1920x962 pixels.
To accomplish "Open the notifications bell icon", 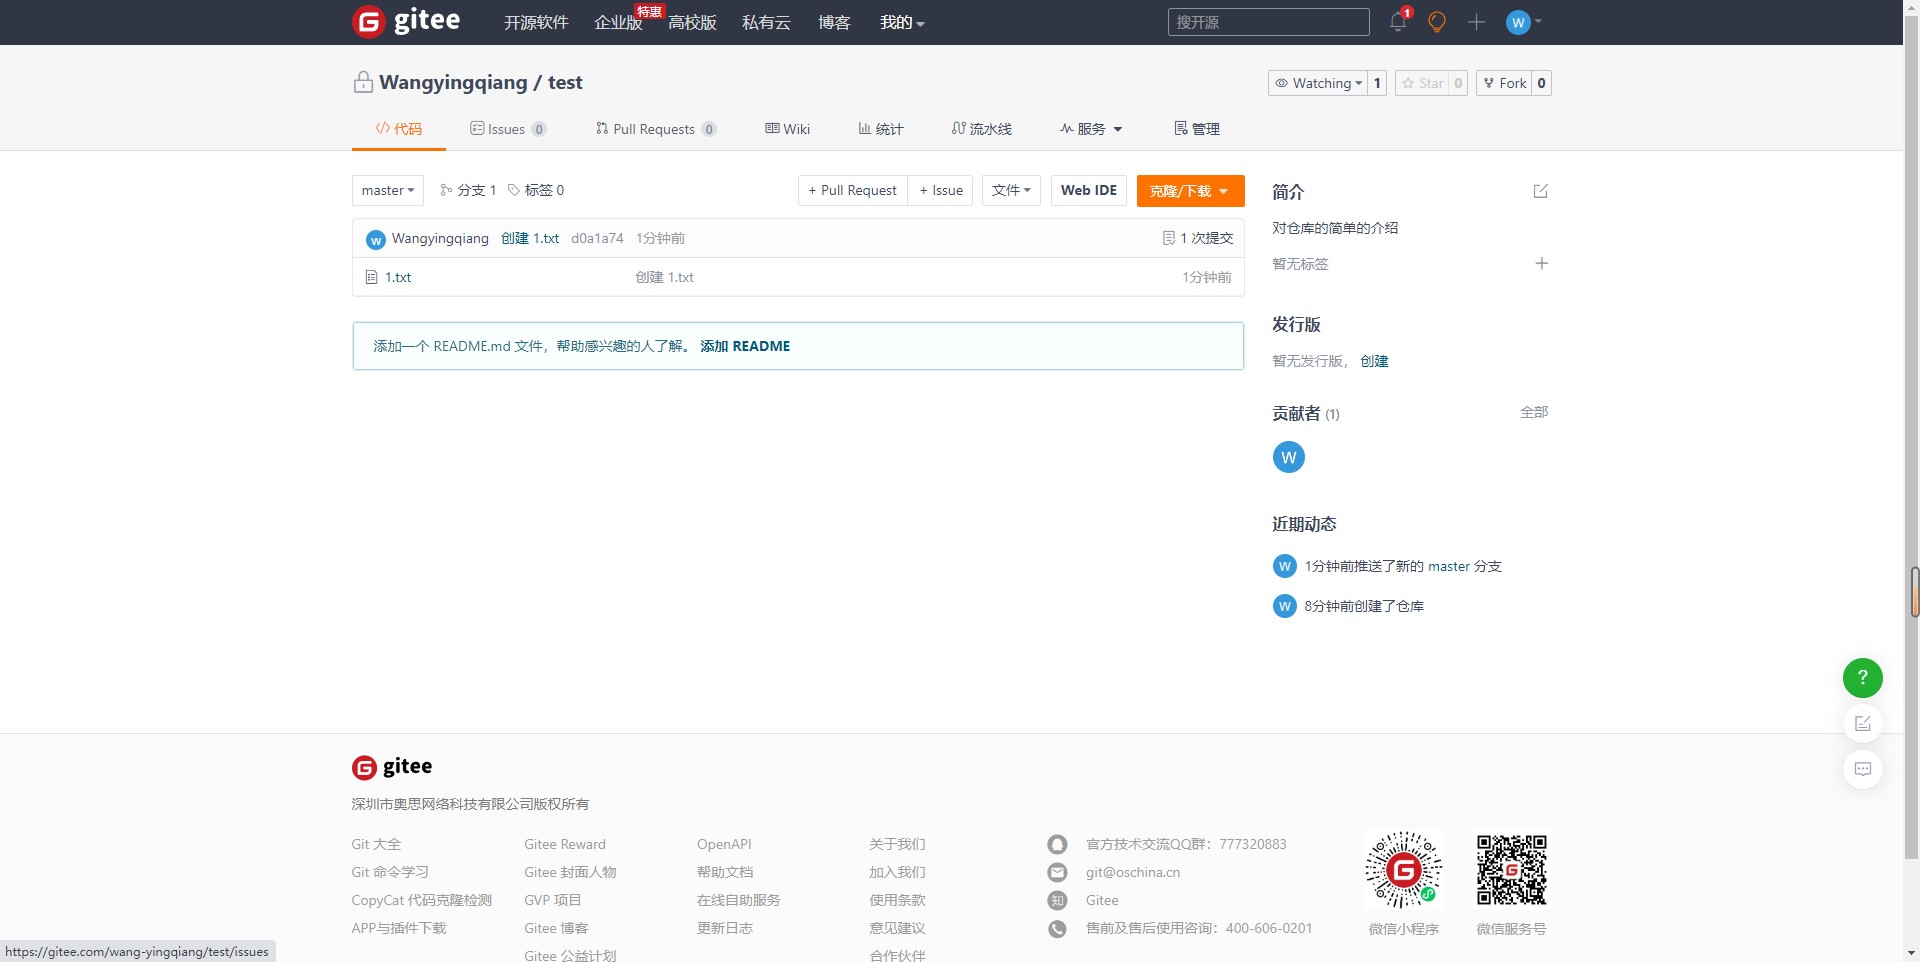I will click(1397, 22).
